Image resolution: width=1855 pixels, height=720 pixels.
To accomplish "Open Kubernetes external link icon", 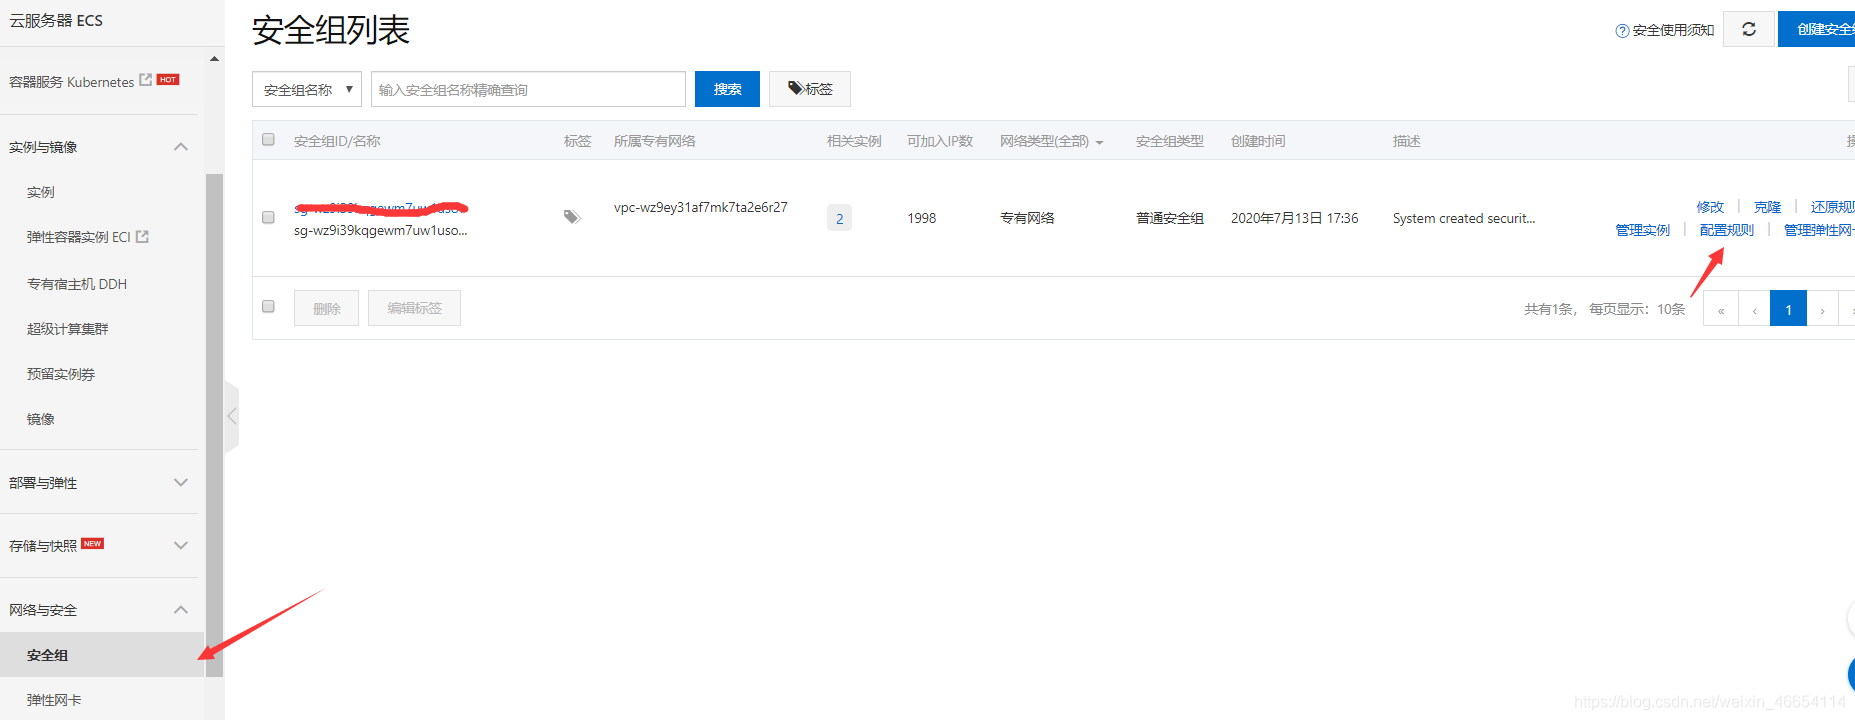I will 146,80.
